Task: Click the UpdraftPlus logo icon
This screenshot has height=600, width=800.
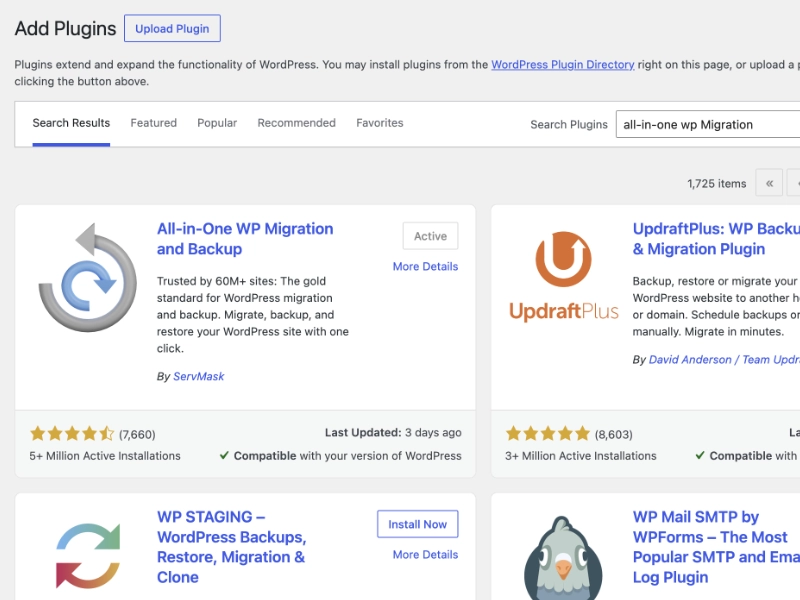Action: point(564,276)
